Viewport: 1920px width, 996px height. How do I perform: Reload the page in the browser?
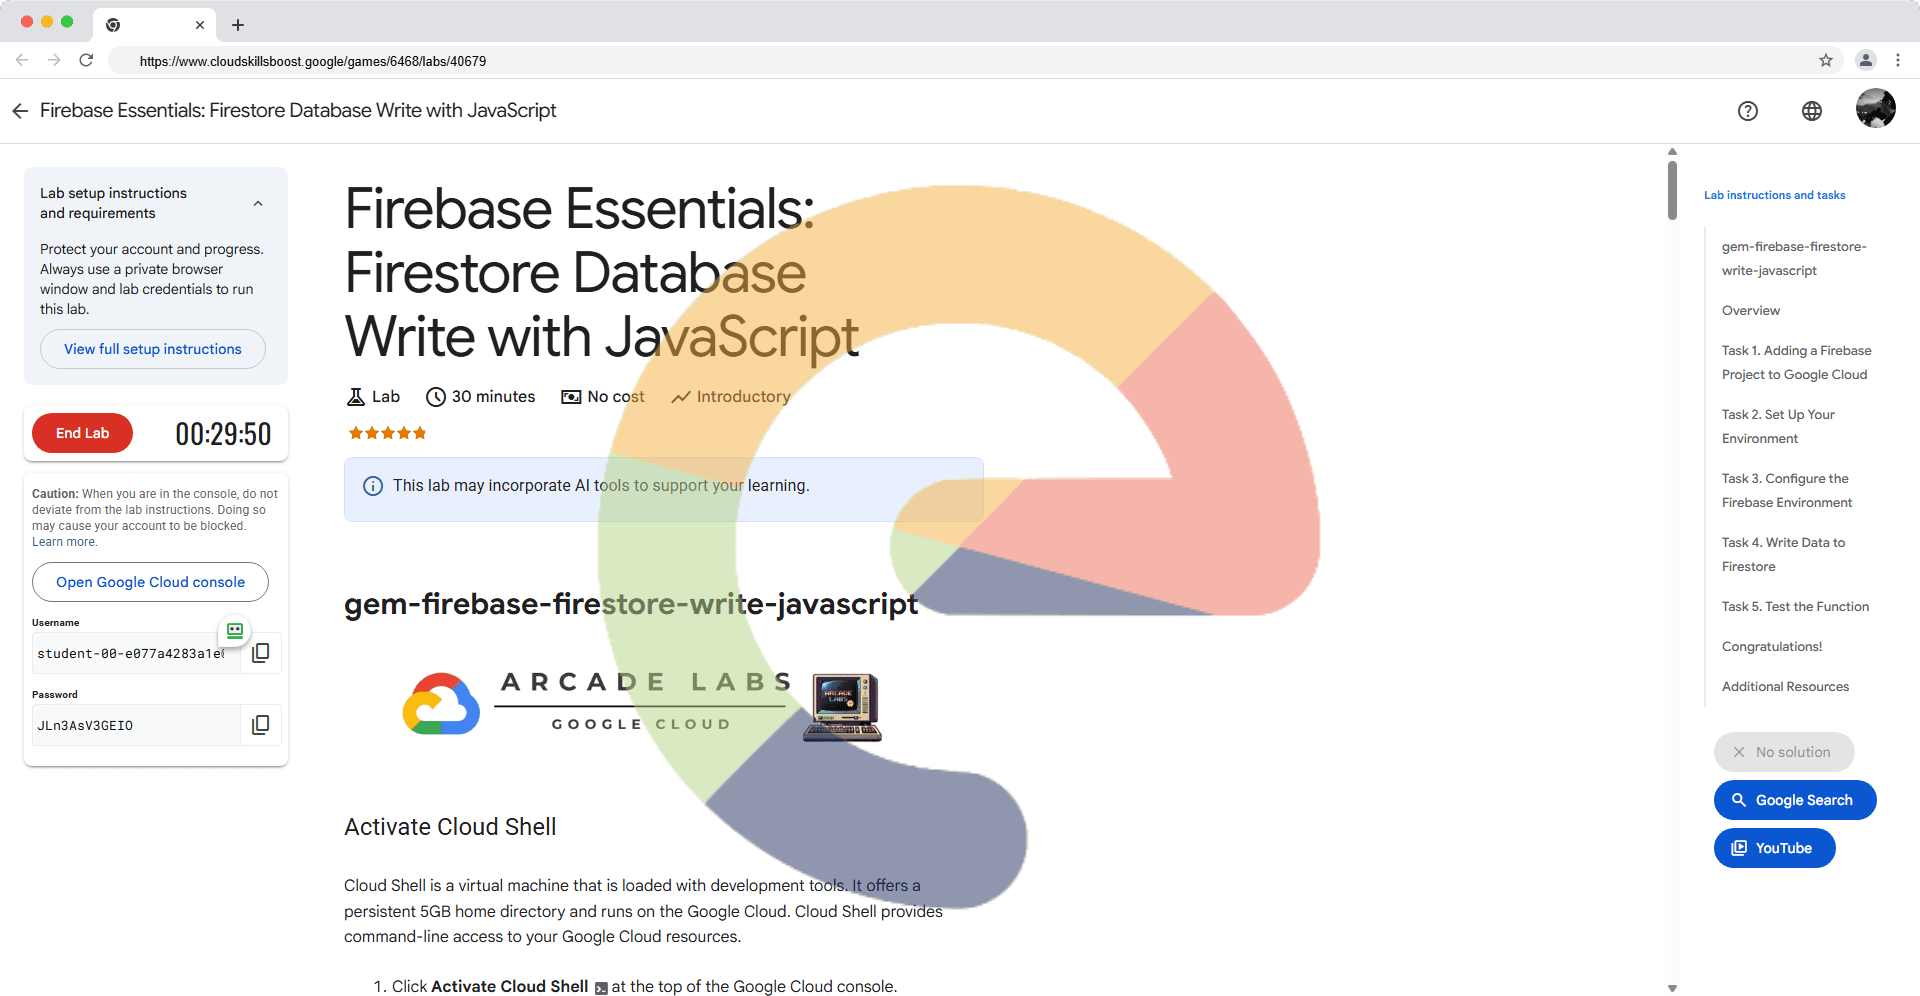pos(87,61)
